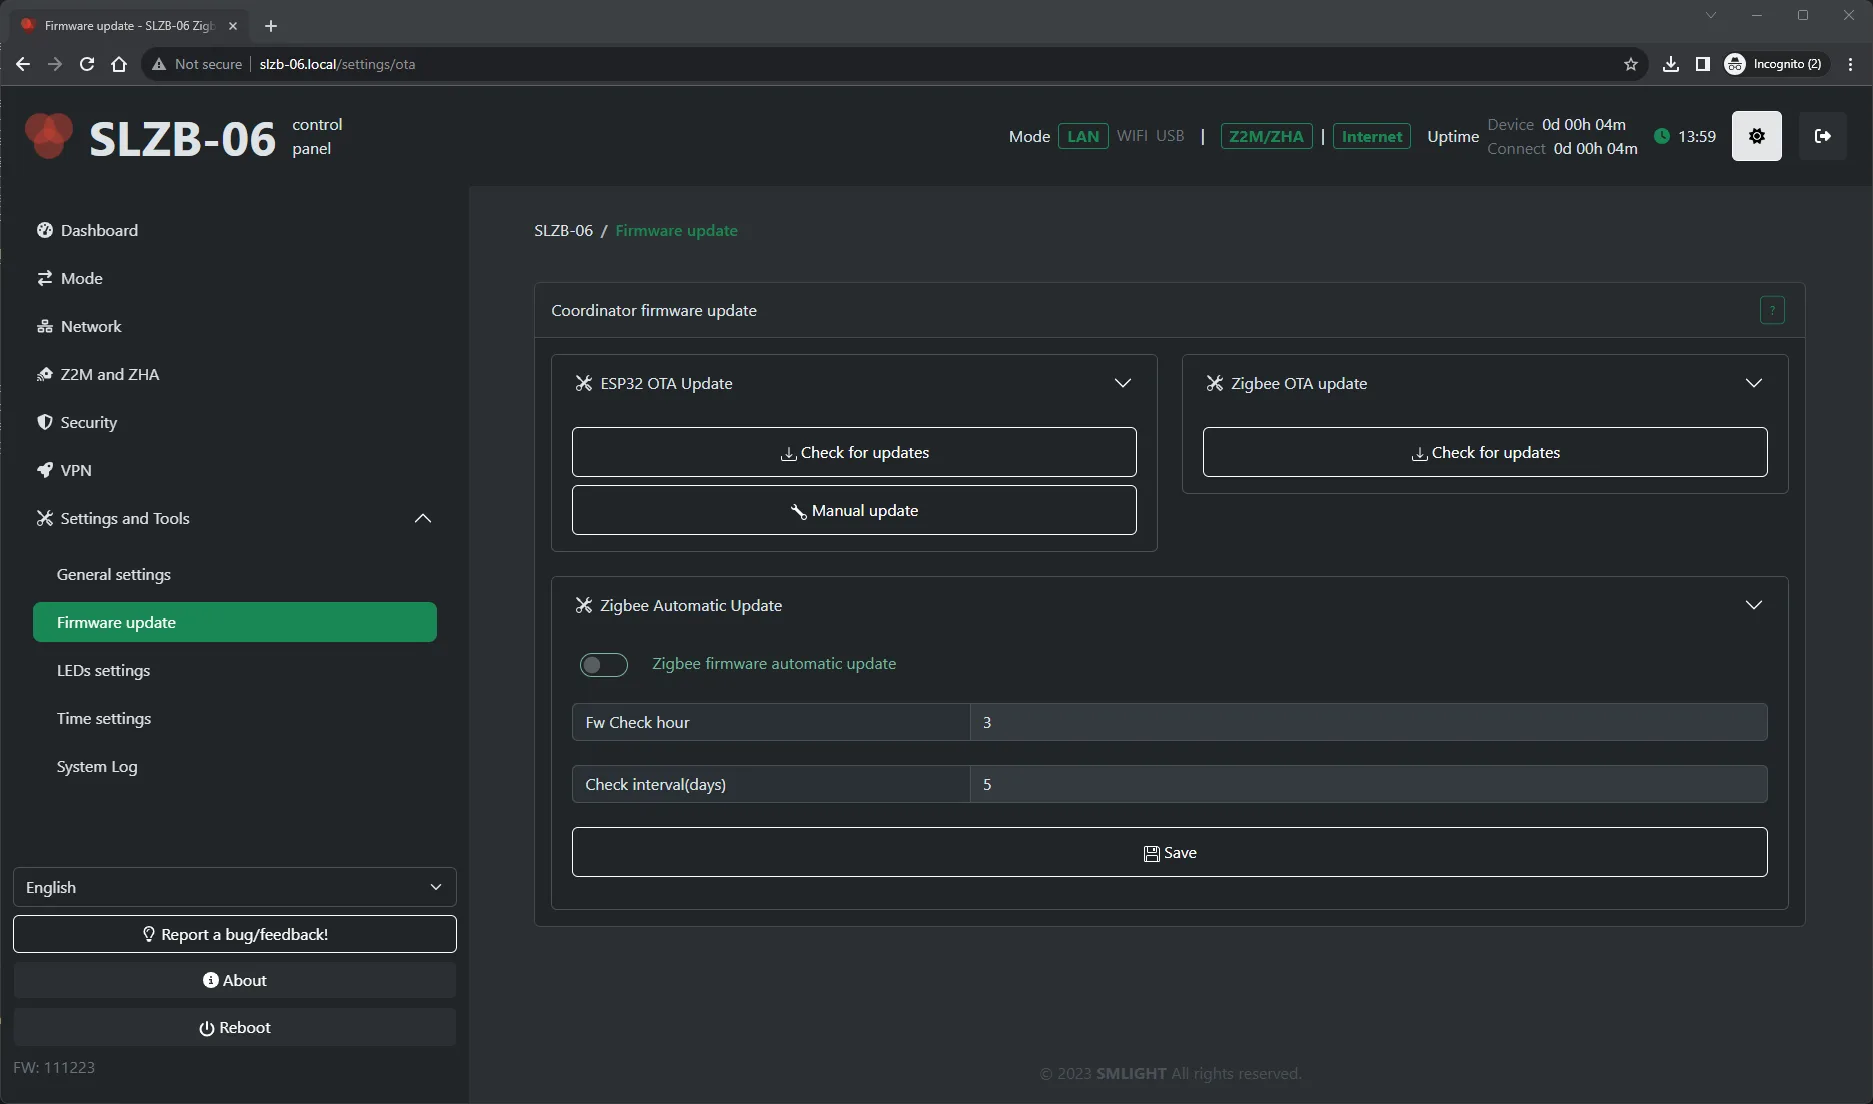This screenshot has width=1873, height=1104.
Task: Reload the page in browser
Action: (87, 64)
